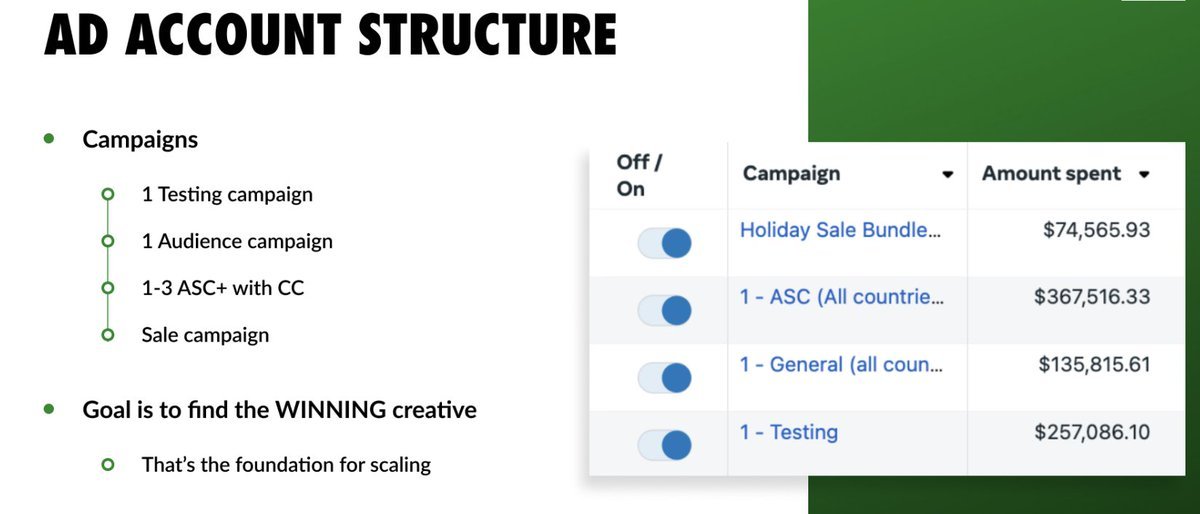The image size is (1200, 514).
Task: Turn off the 1 - General campaign switch
Action: tap(665, 377)
